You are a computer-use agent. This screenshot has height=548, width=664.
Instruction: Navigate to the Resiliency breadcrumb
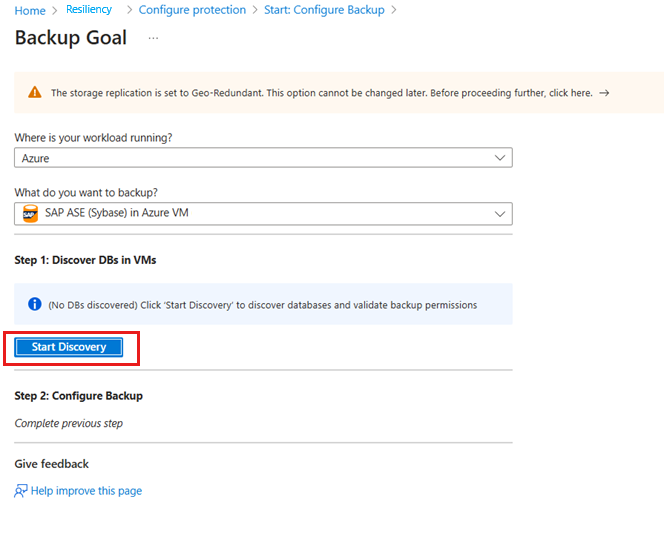(x=89, y=10)
